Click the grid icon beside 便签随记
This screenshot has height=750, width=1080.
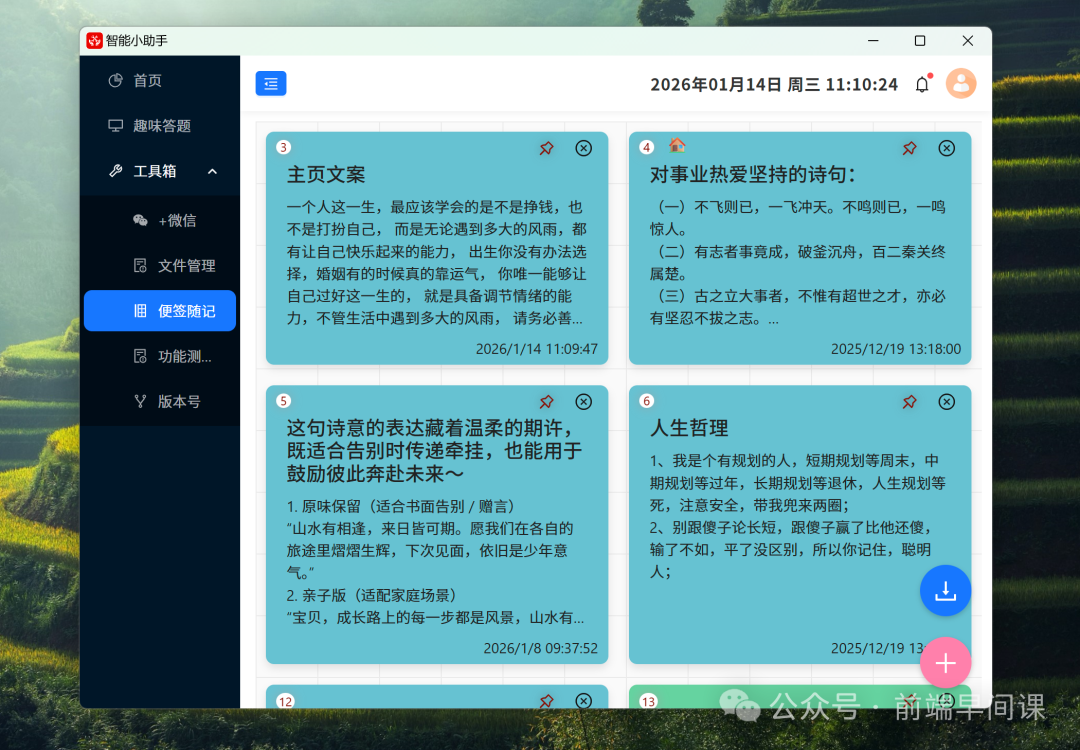[x=141, y=311]
